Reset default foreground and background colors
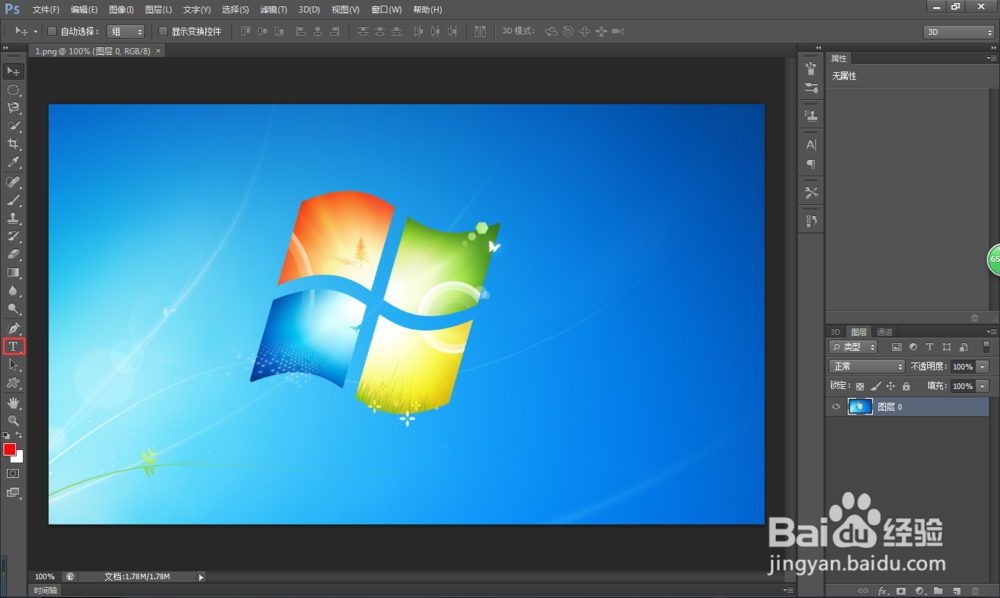1000x598 pixels. tap(6, 435)
